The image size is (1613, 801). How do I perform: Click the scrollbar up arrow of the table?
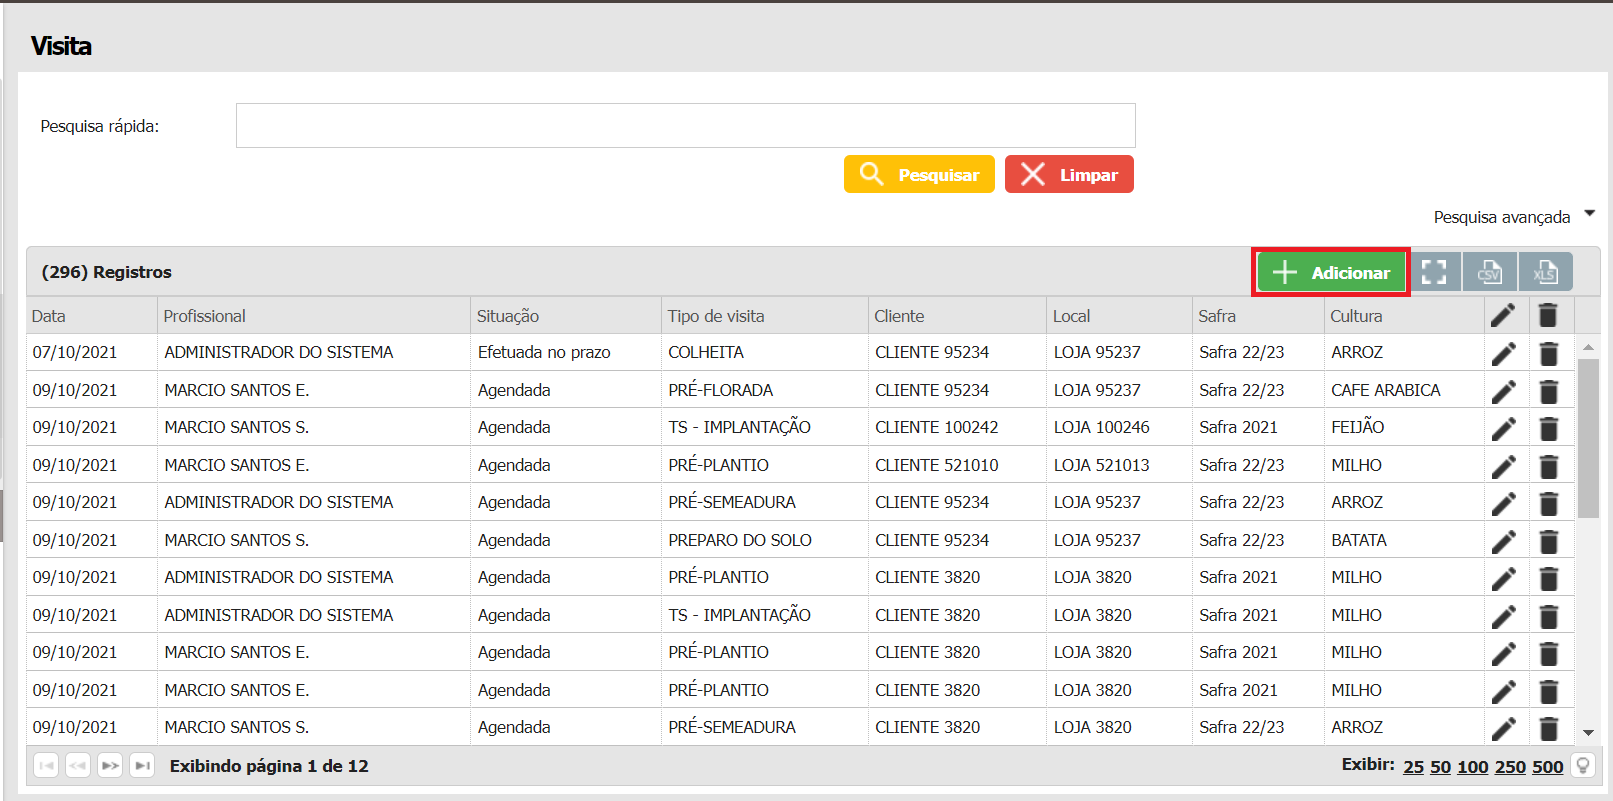tap(1588, 347)
